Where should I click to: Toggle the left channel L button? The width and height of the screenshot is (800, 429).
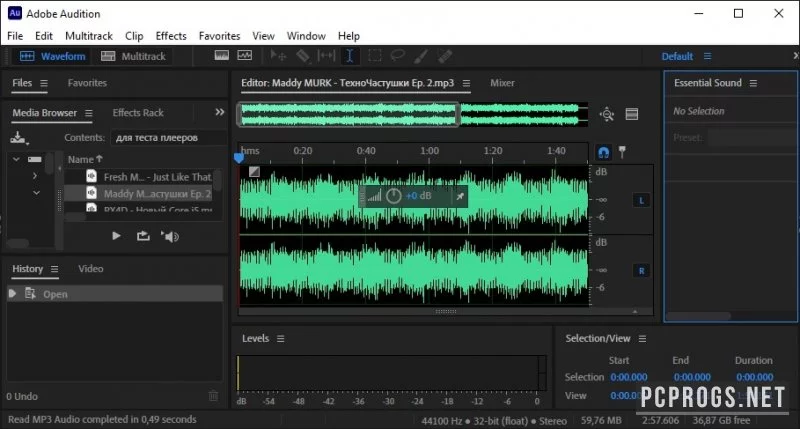pos(641,200)
